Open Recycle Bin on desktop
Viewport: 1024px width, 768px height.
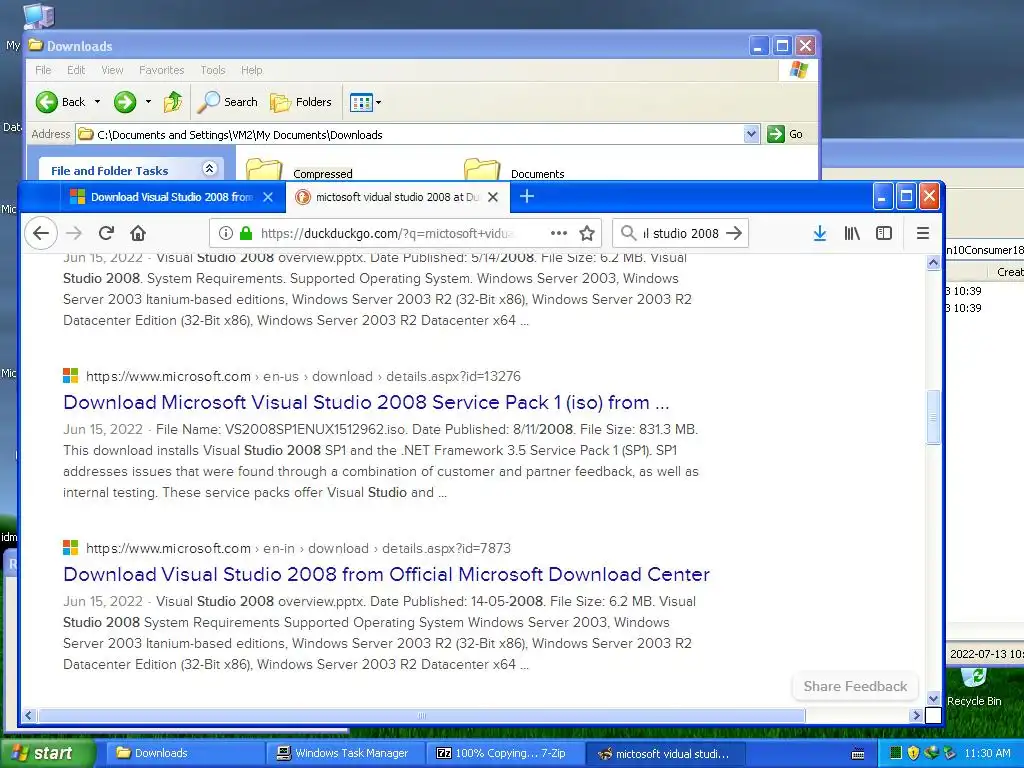[974, 688]
